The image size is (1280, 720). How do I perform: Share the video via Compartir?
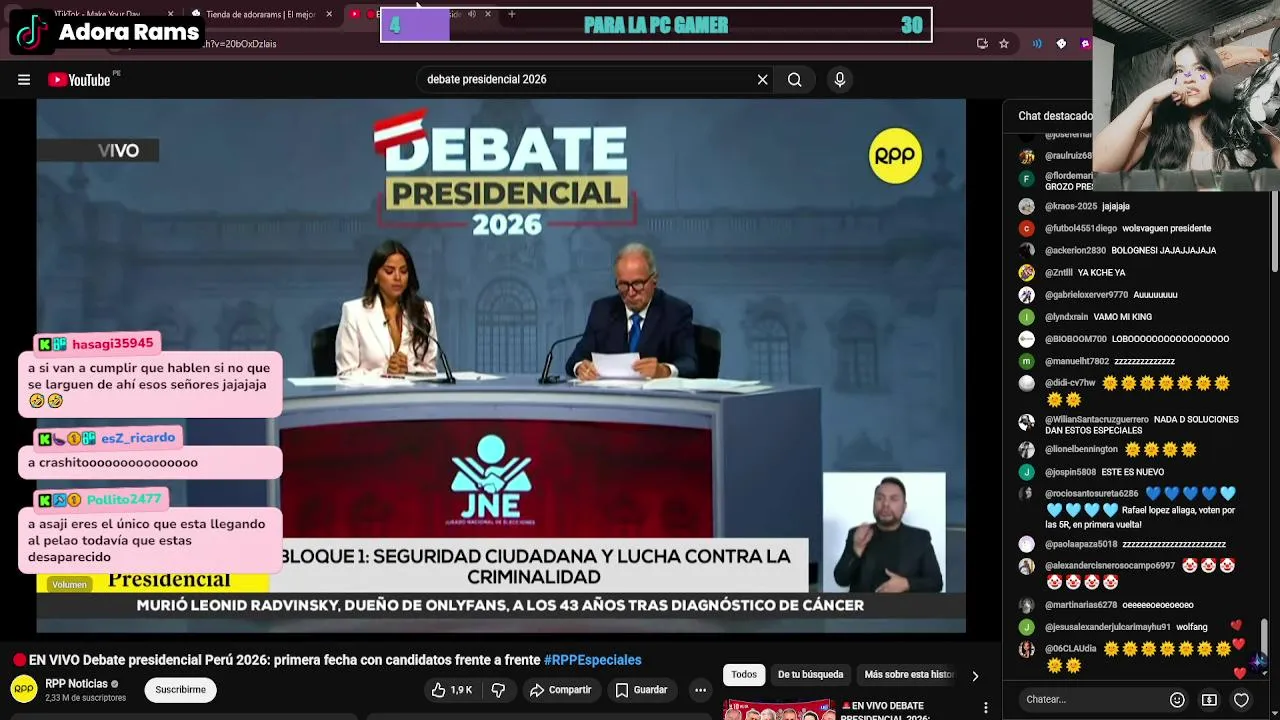tap(561, 690)
